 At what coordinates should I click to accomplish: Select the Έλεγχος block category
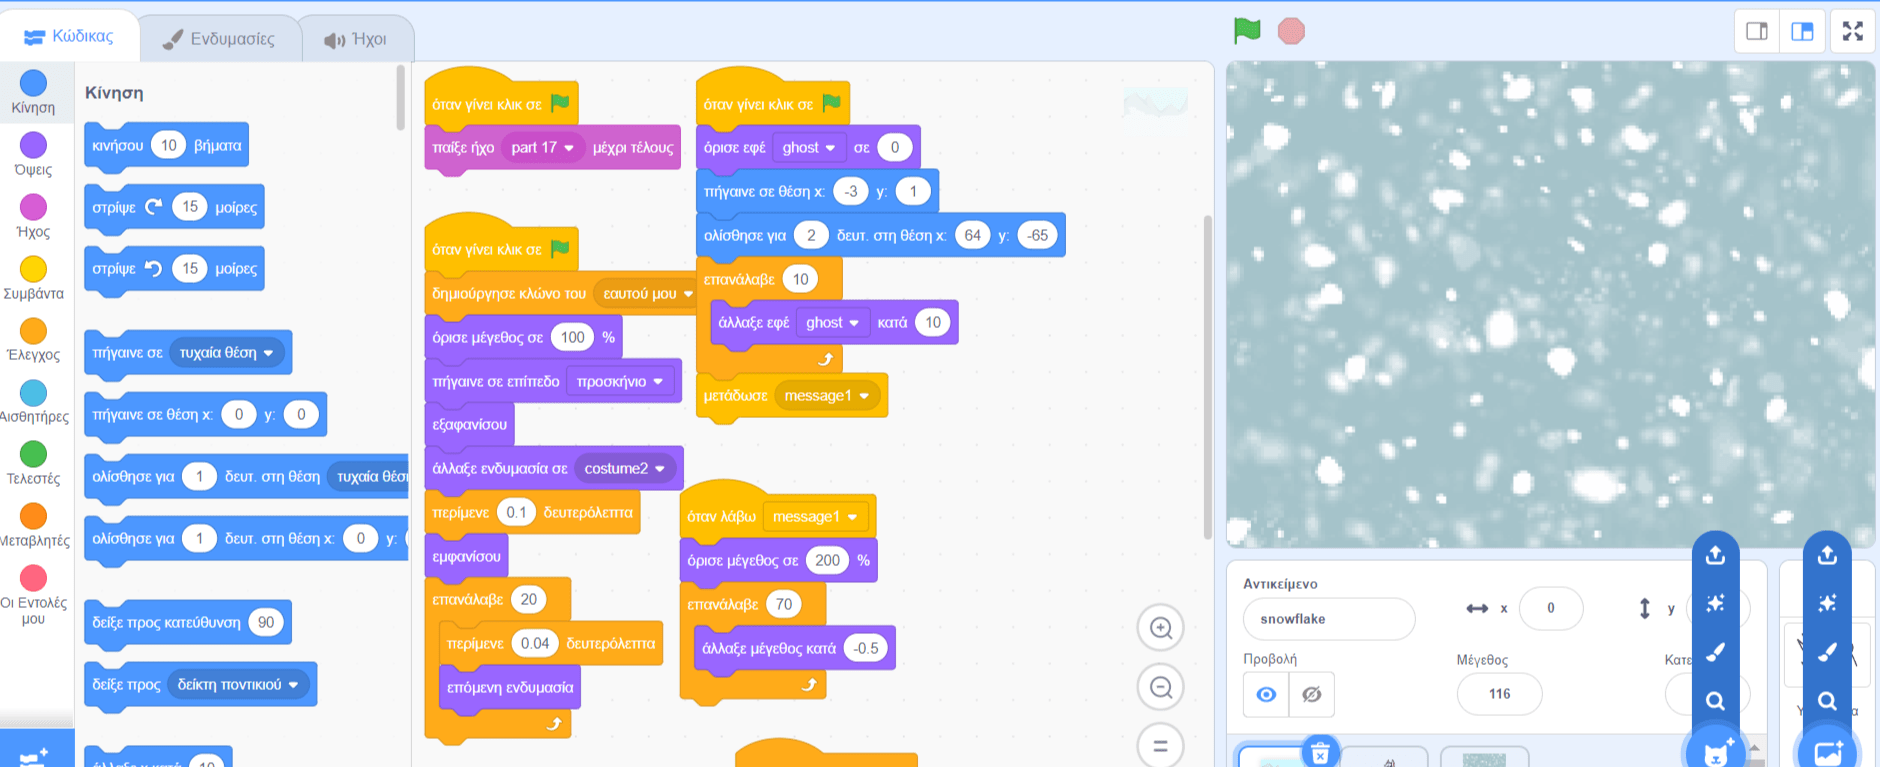(33, 340)
